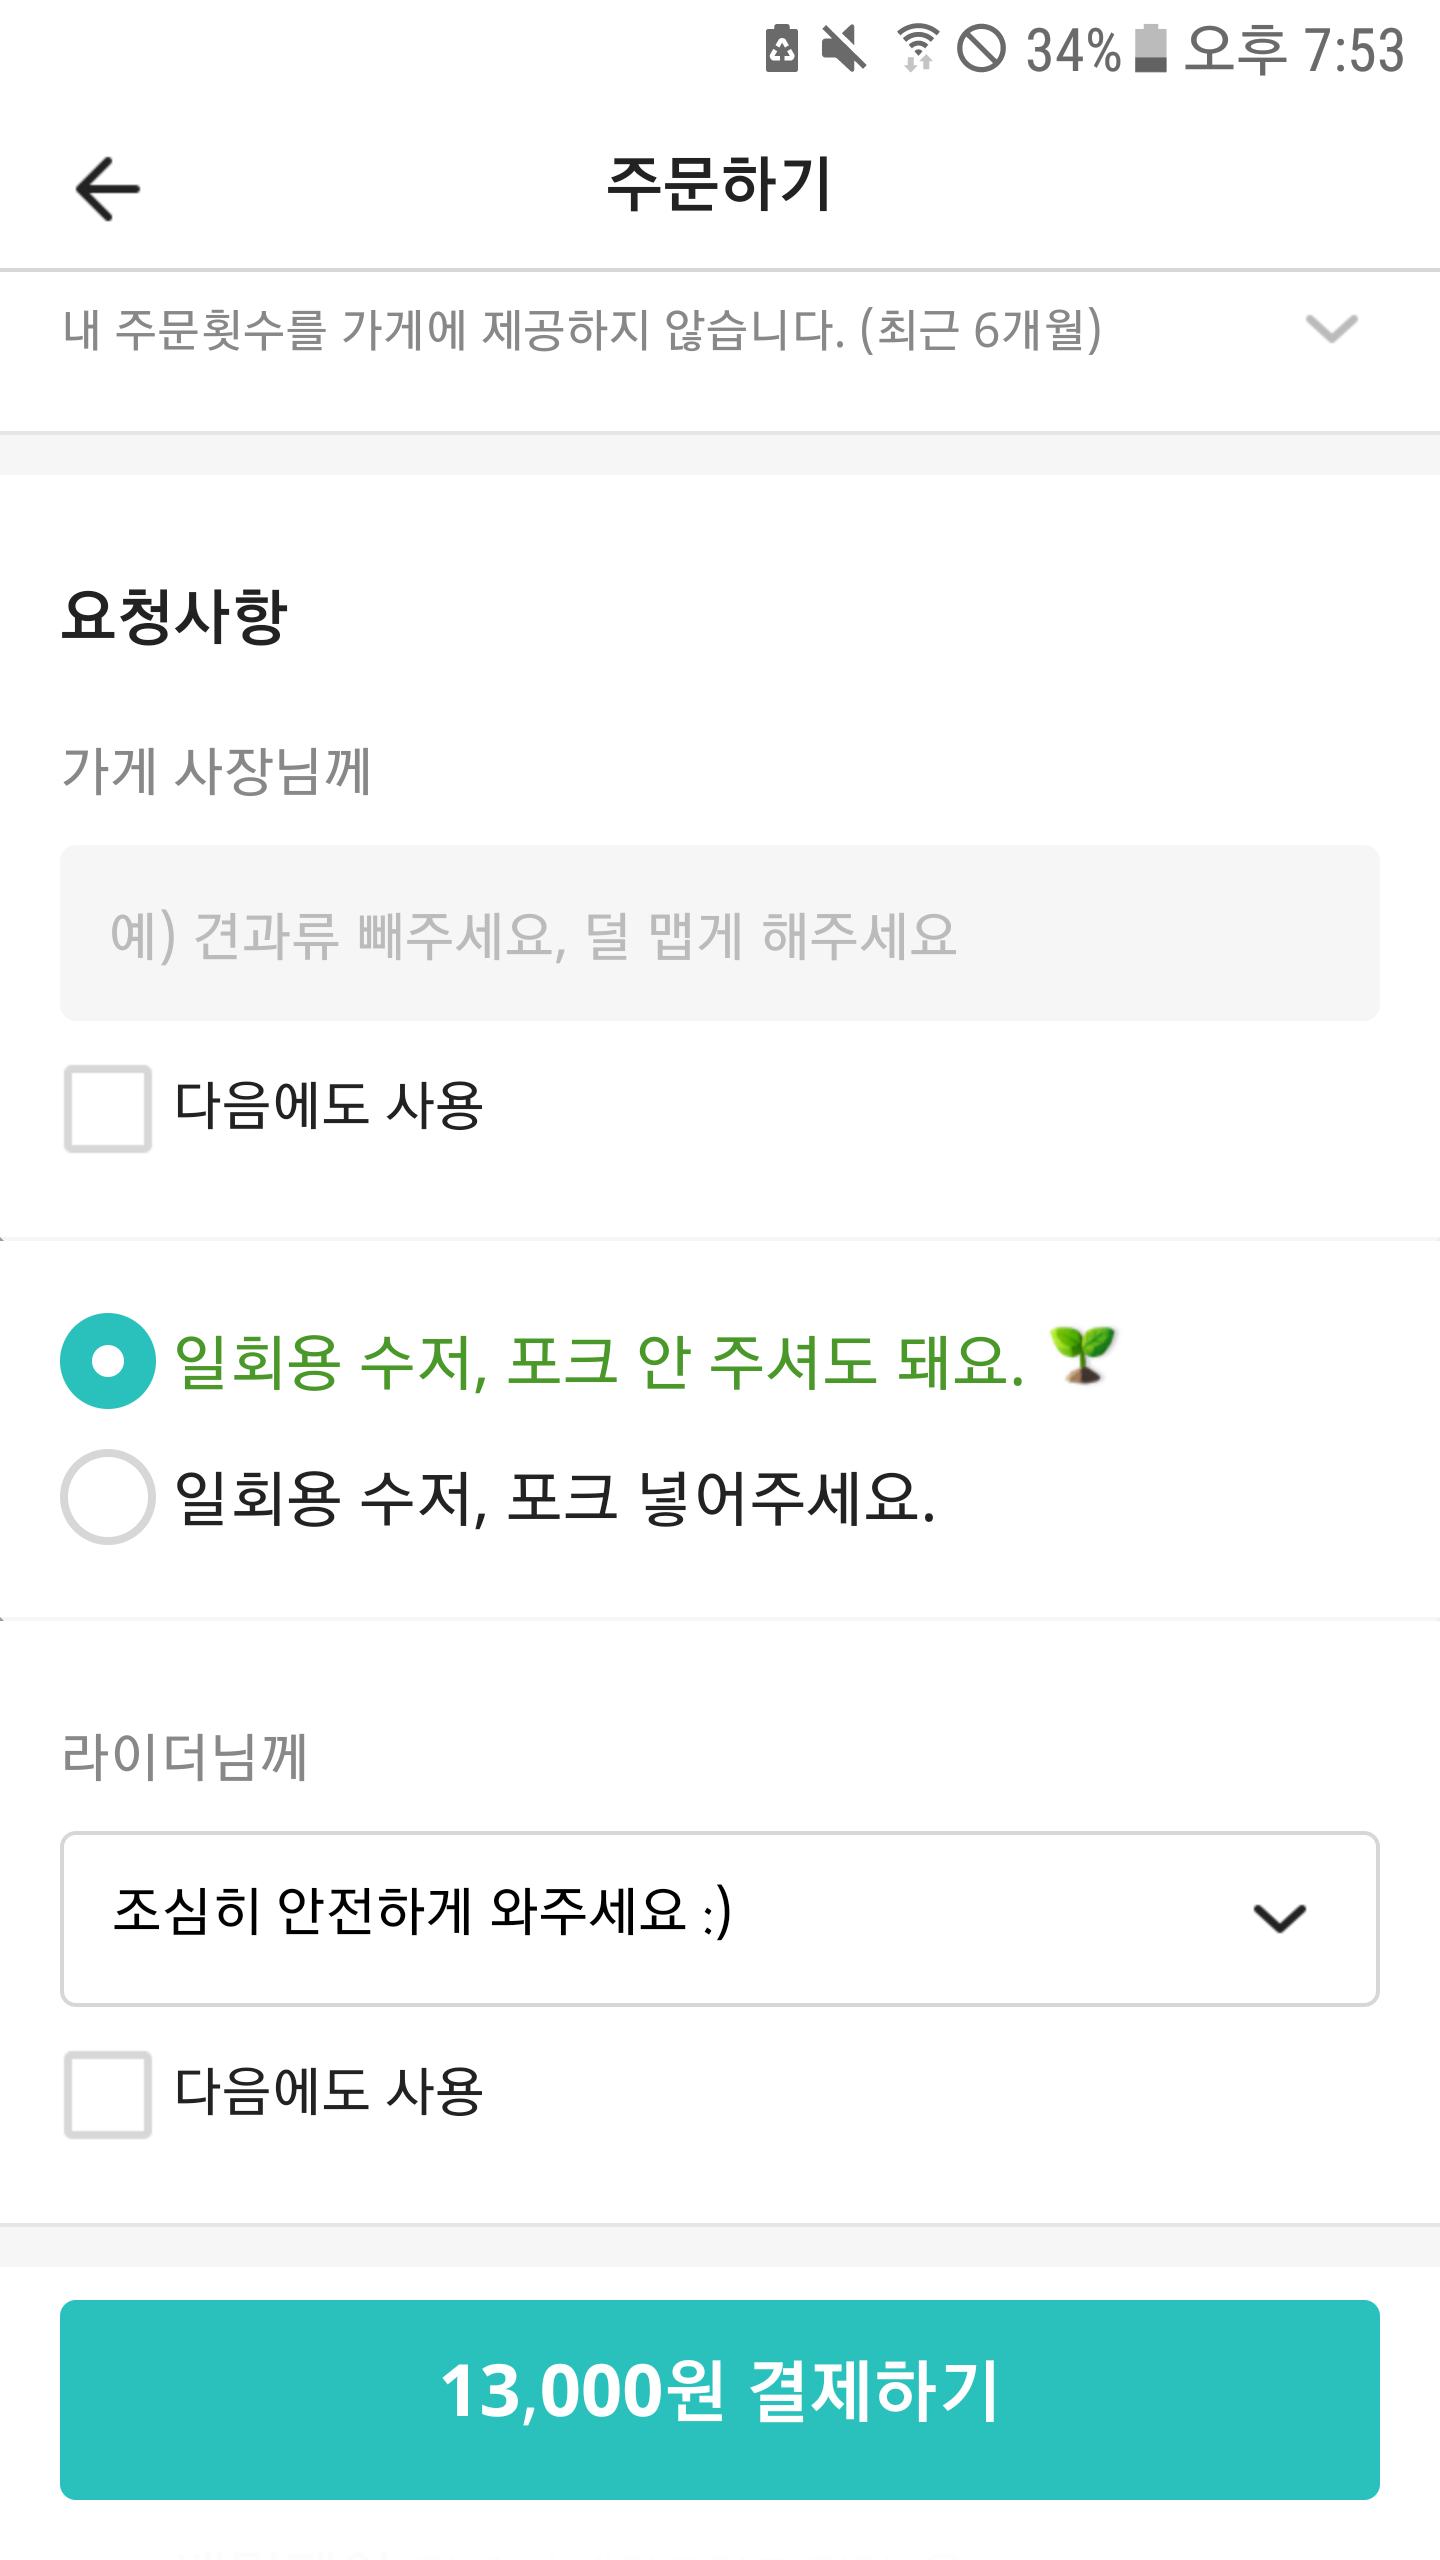Tap the Wi-Fi status icon
Viewport: 1440px width, 2560px height.
(x=916, y=49)
